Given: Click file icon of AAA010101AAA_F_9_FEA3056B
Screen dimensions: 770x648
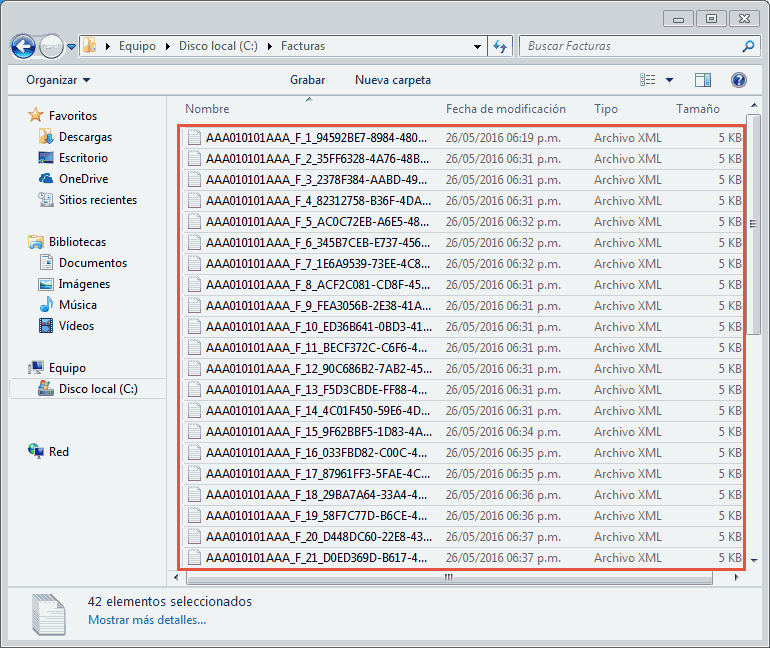Looking at the screenshot, I should coord(194,306).
